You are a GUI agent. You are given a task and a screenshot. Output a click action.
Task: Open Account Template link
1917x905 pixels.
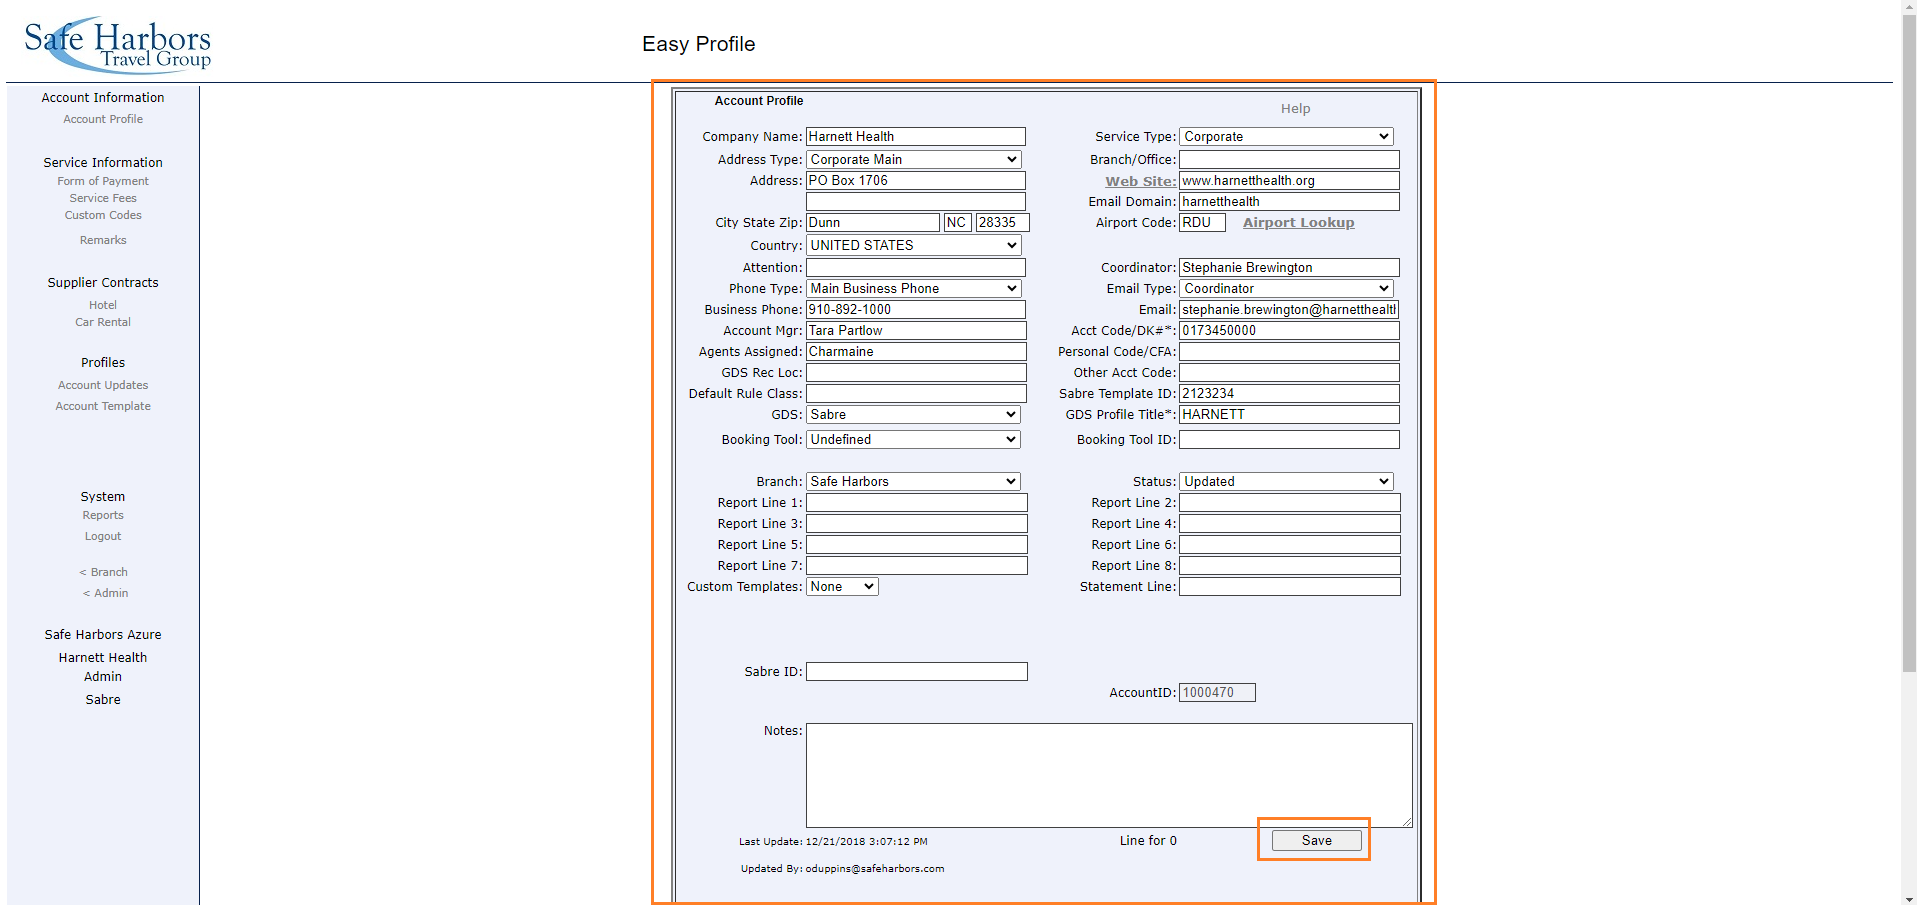click(103, 406)
